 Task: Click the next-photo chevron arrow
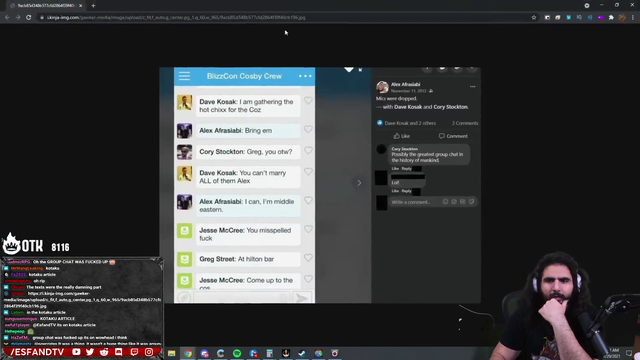tap(359, 183)
